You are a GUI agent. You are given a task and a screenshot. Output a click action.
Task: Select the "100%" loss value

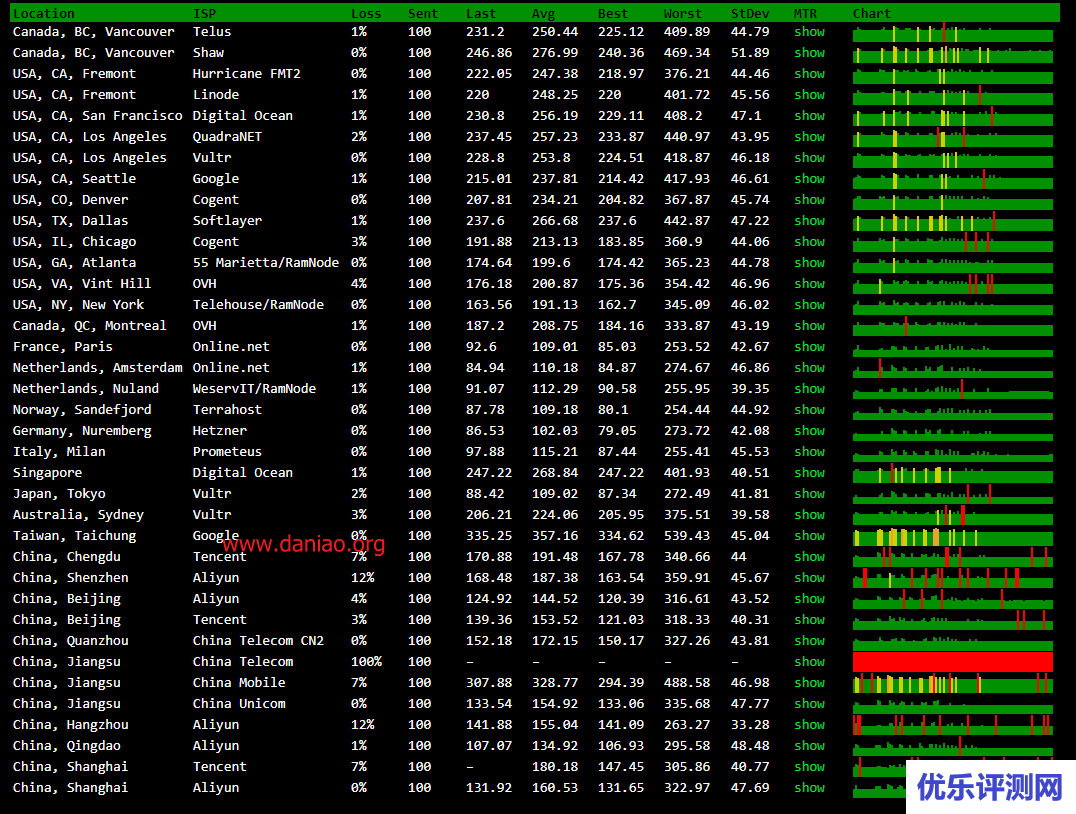366,662
